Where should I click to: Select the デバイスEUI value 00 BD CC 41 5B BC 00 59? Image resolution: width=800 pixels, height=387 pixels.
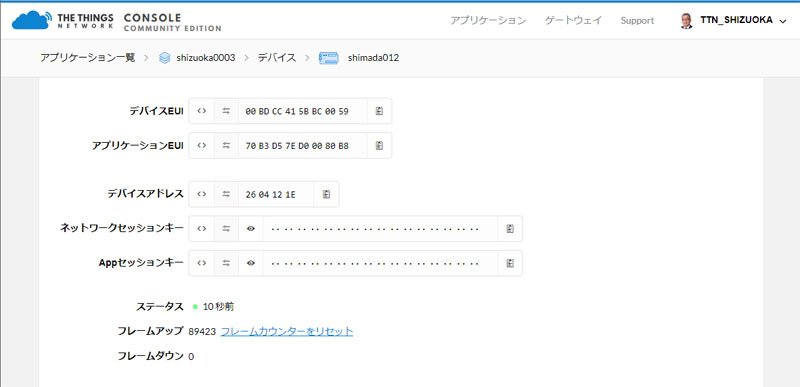coord(297,111)
